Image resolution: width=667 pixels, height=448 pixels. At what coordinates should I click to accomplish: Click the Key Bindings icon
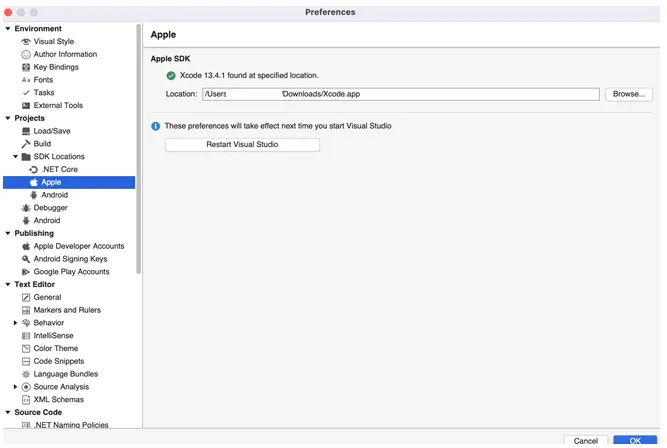26,67
